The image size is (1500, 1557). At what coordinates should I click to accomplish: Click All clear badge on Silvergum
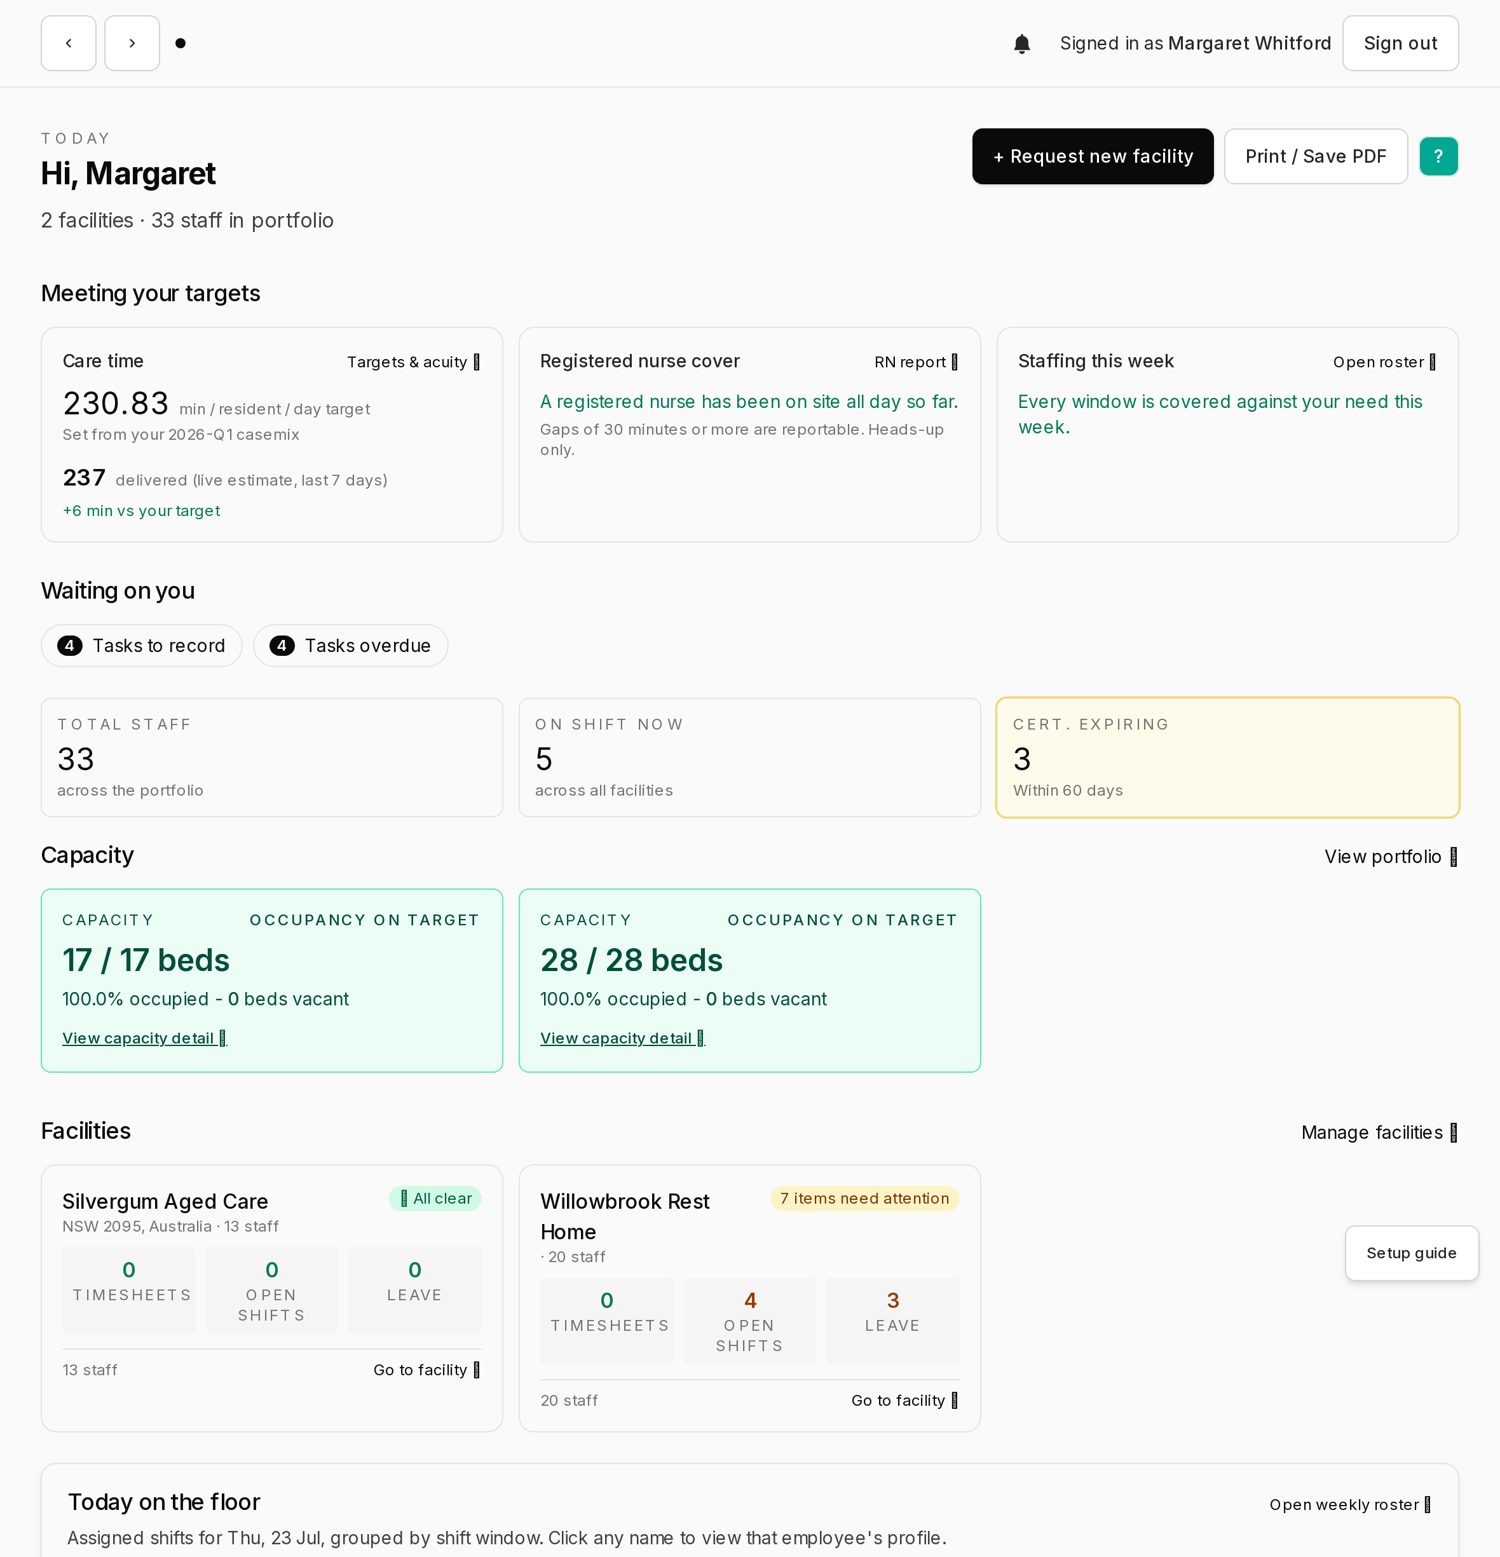point(435,1198)
